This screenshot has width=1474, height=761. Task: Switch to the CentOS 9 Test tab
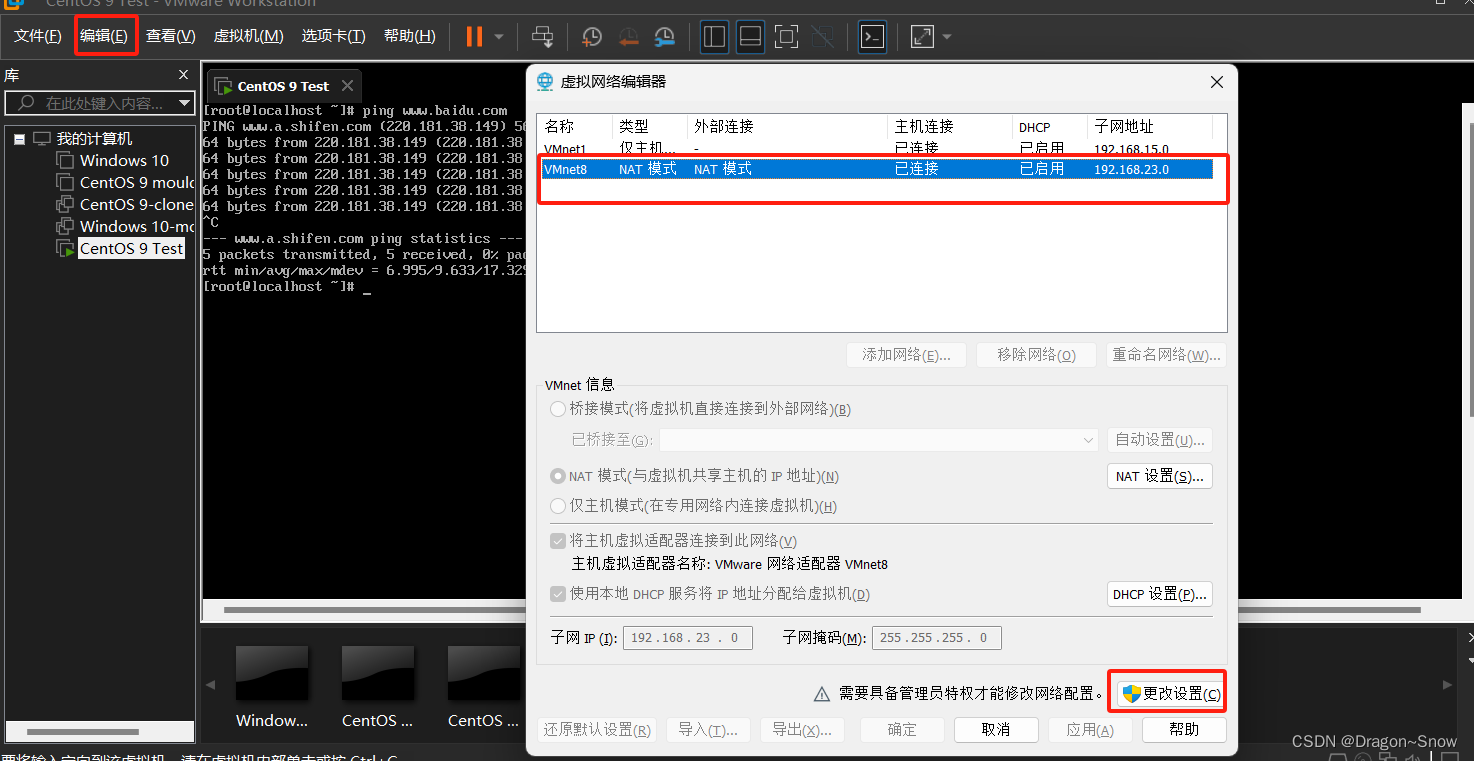point(283,86)
